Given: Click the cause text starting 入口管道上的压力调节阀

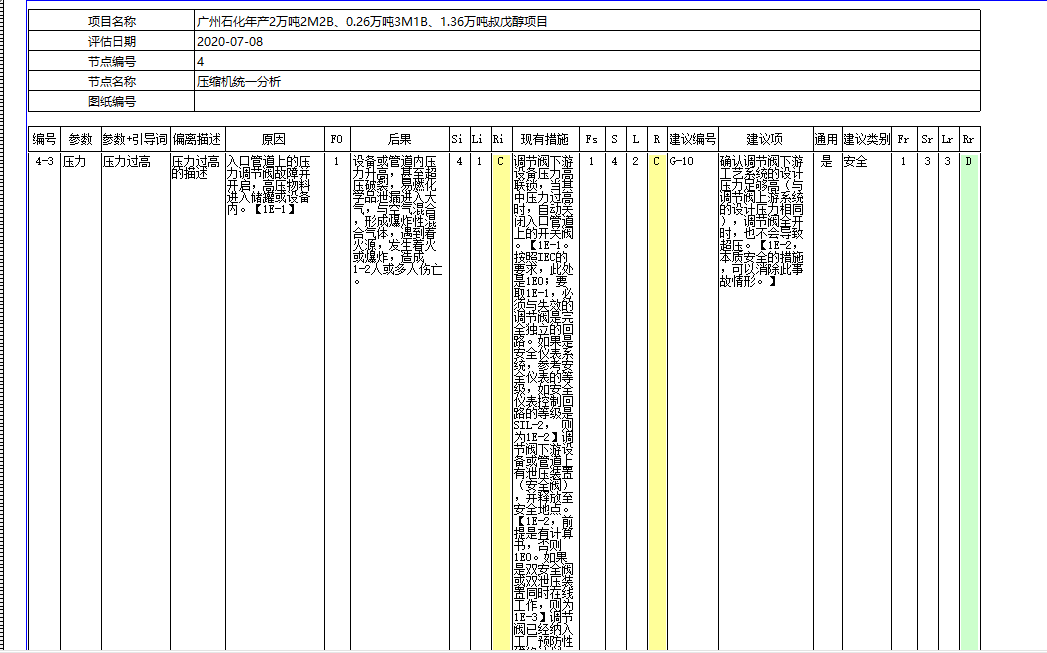Looking at the screenshot, I should [268, 185].
